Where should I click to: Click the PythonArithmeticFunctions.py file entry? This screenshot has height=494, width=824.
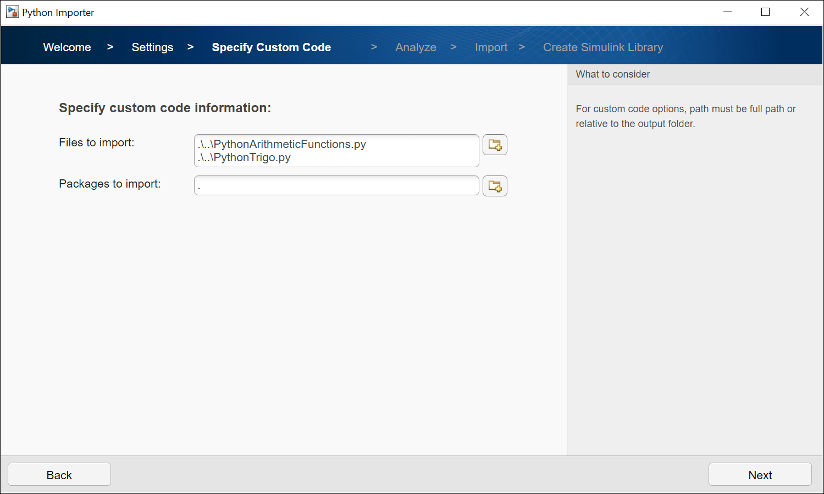(x=283, y=144)
